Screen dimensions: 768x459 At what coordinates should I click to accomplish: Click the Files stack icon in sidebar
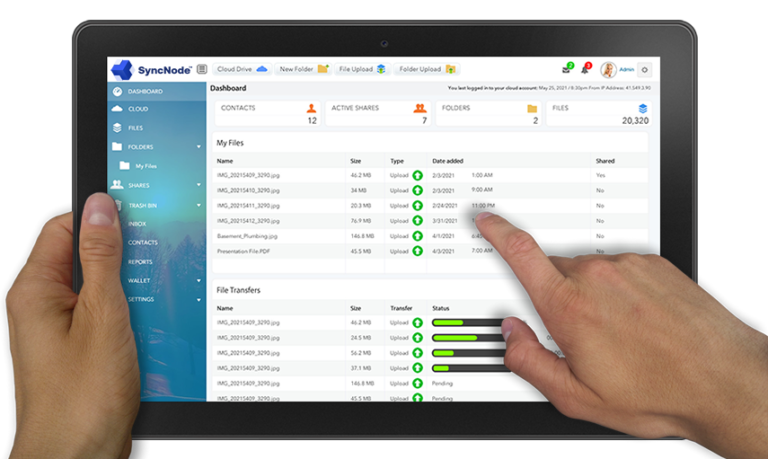pos(117,127)
